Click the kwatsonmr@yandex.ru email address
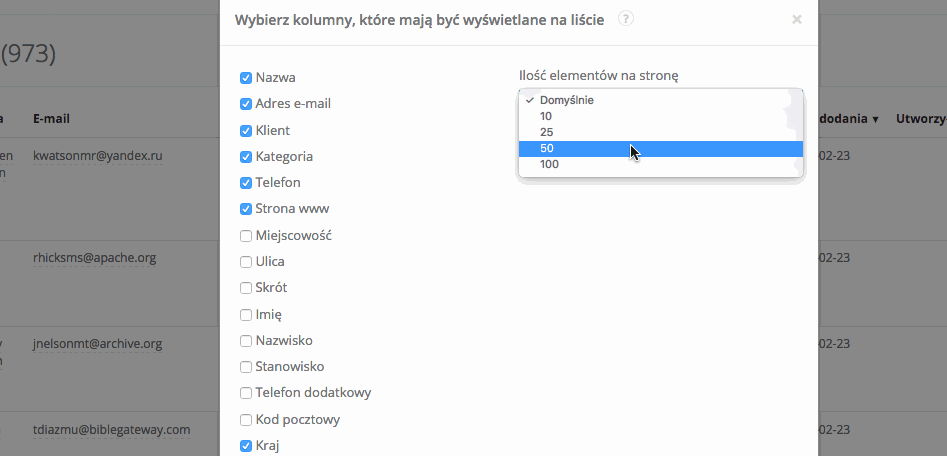 [x=97, y=156]
